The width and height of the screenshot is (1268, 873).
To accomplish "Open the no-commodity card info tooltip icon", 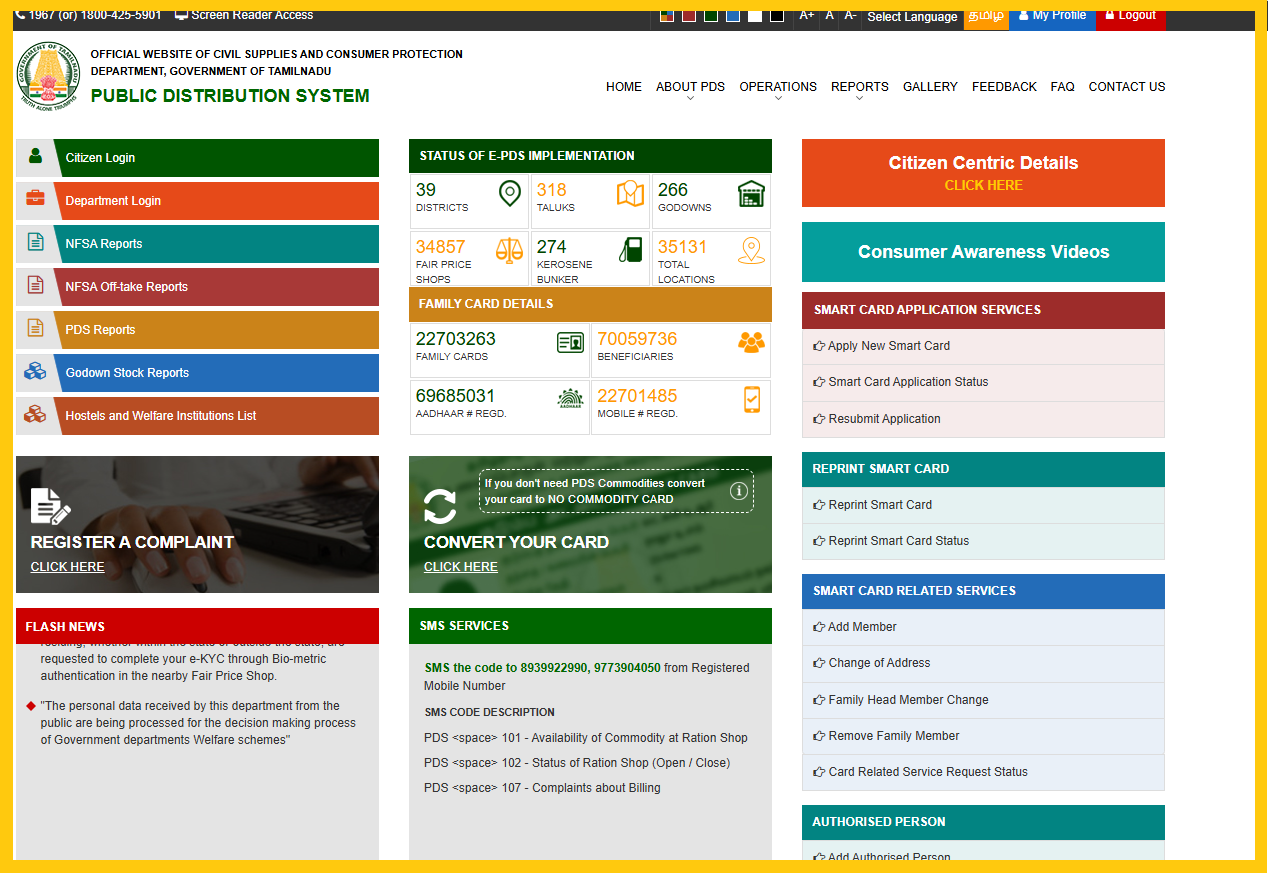I will tap(739, 490).
